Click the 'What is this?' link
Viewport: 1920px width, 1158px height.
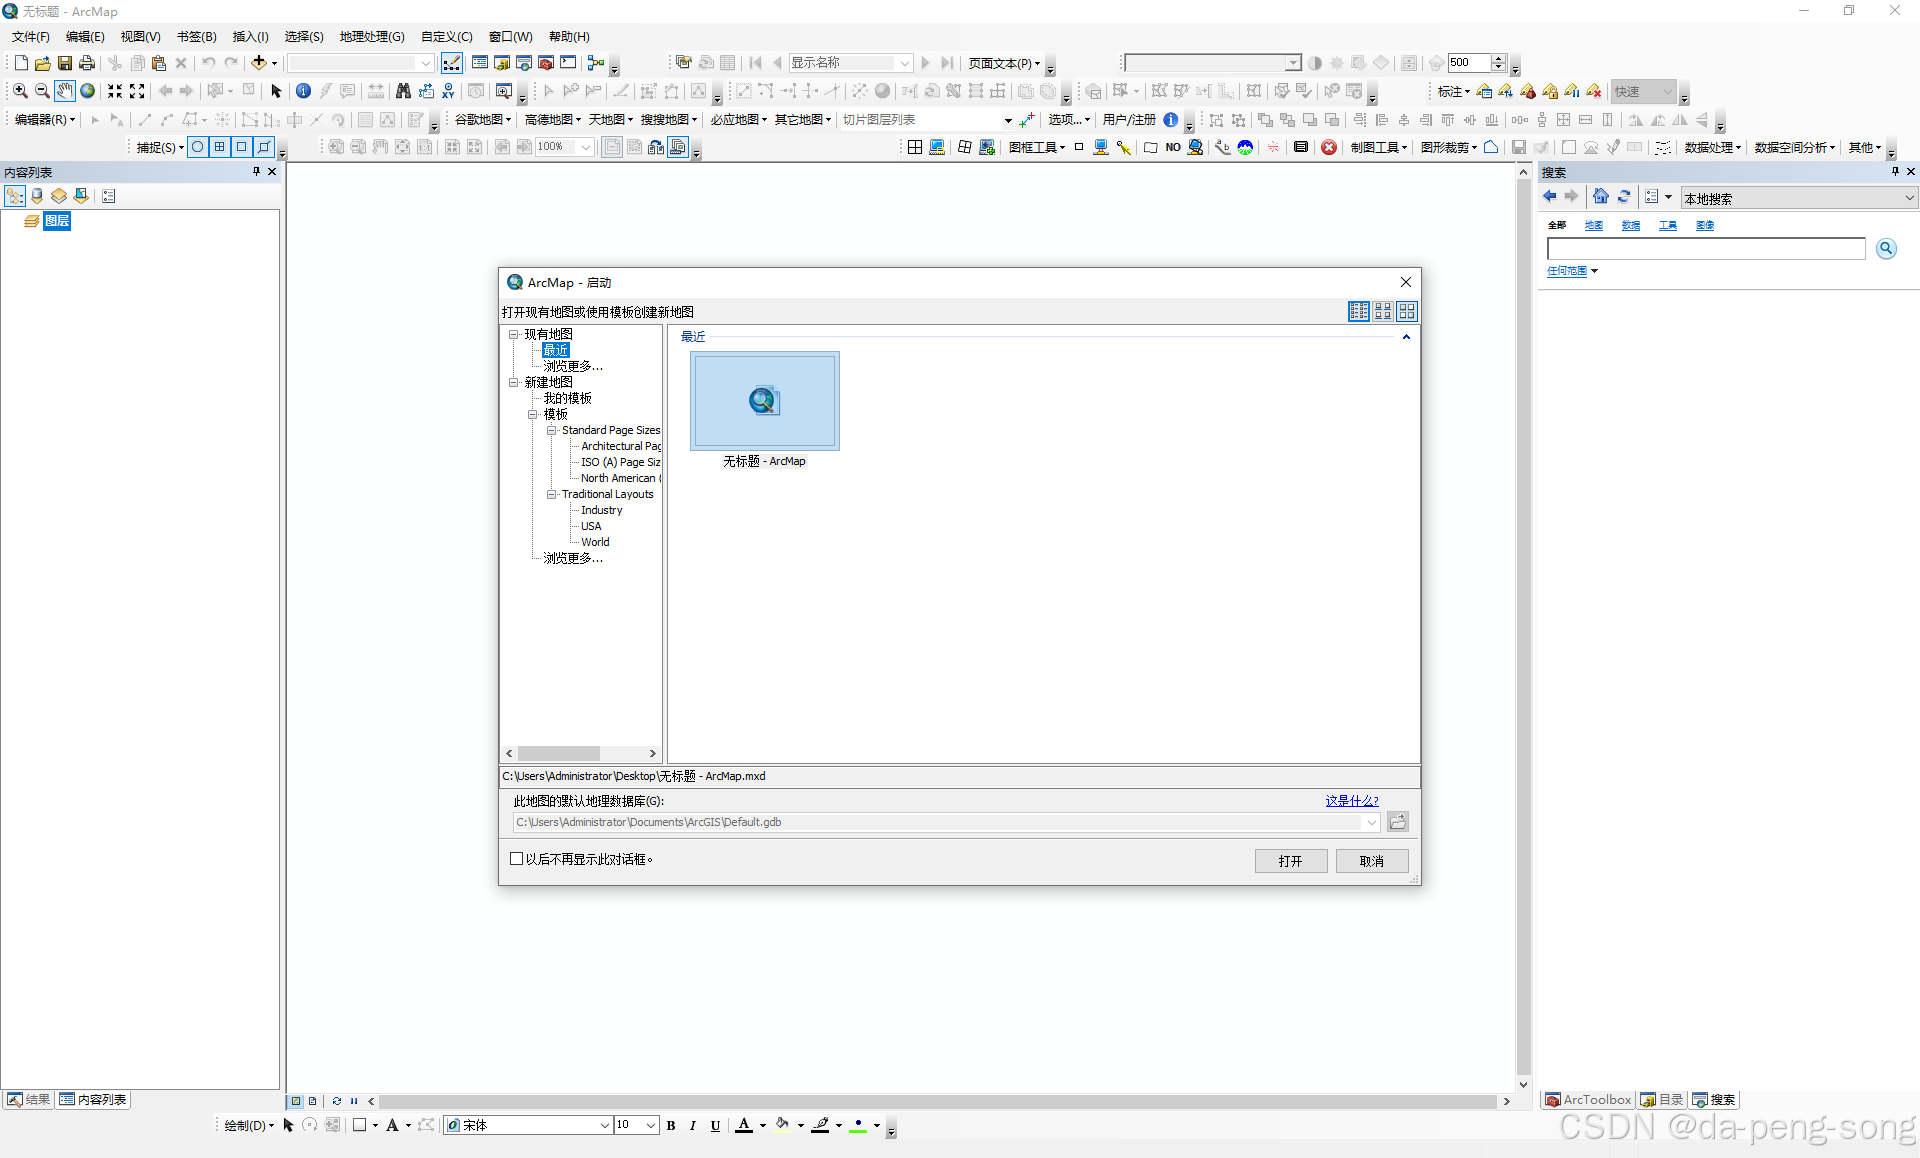pyautogui.click(x=1351, y=801)
